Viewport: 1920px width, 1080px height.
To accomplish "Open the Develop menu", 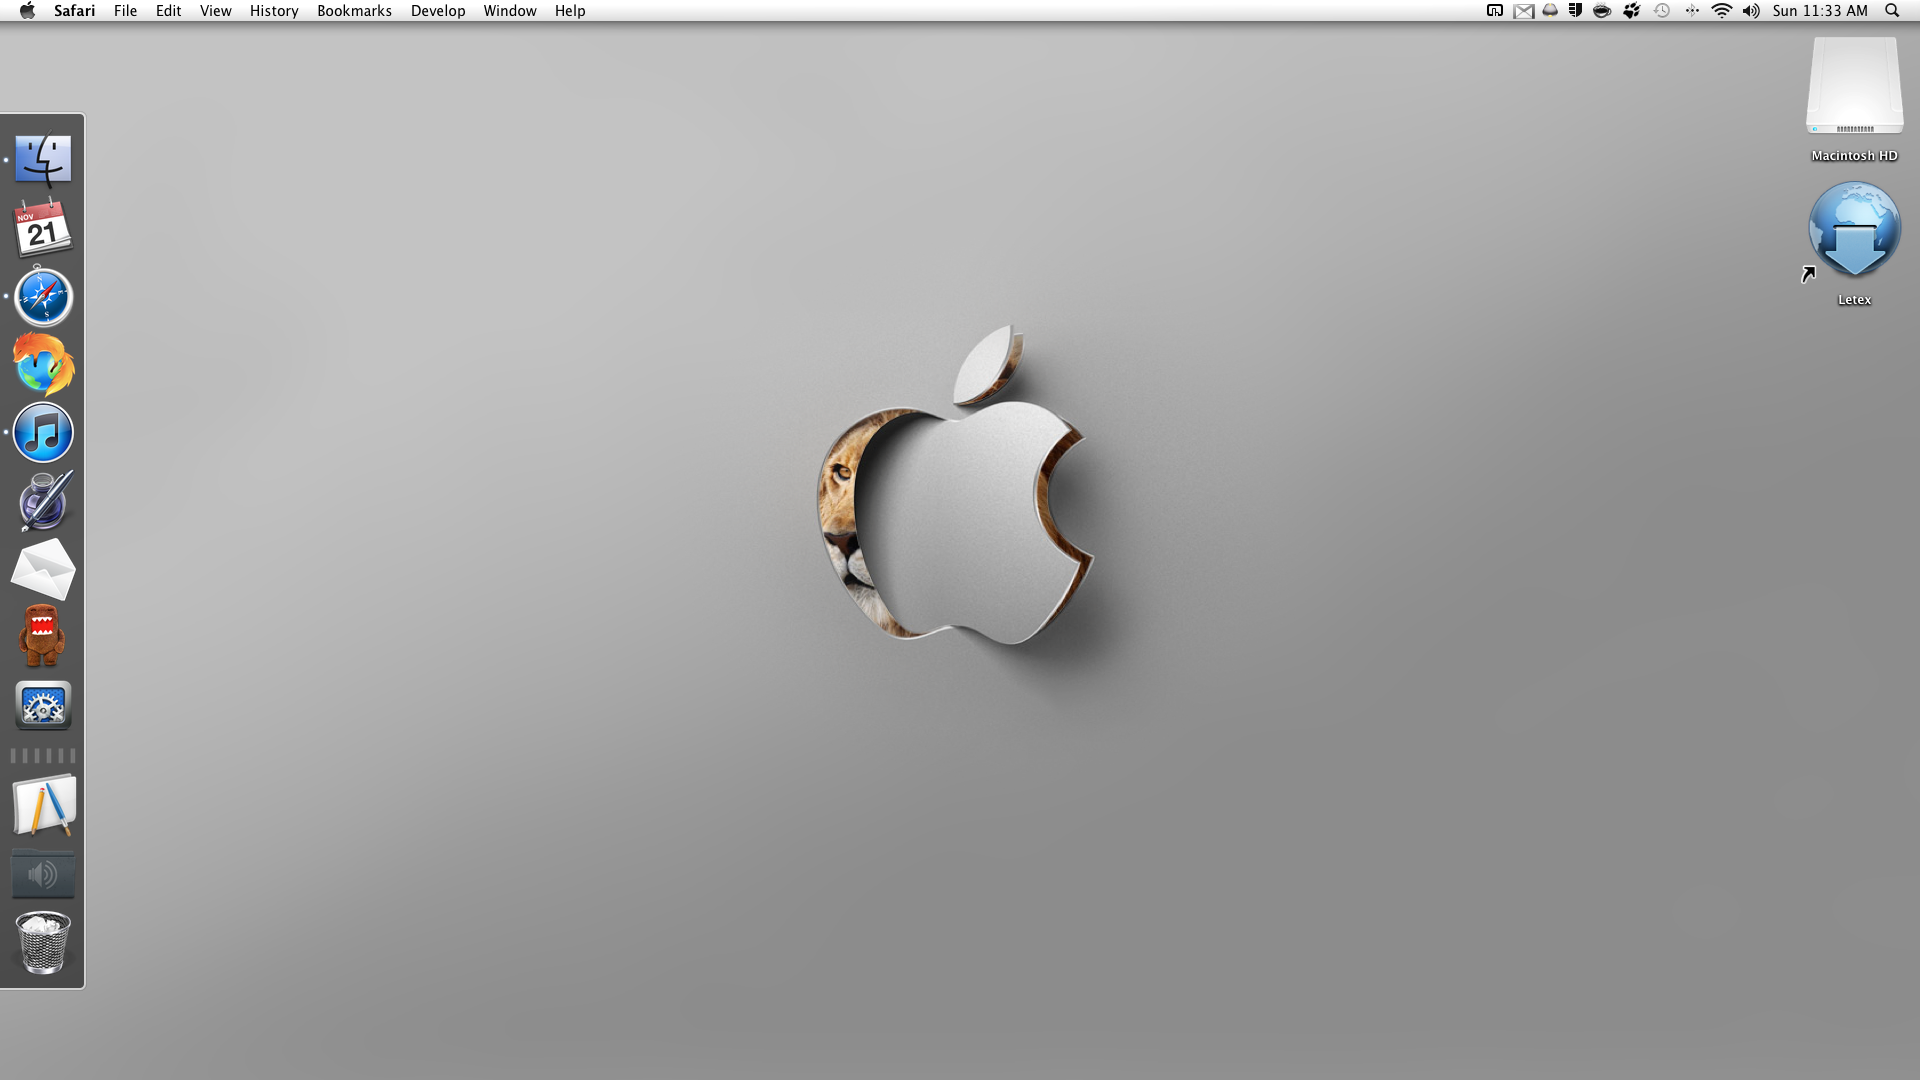I will click(x=438, y=11).
